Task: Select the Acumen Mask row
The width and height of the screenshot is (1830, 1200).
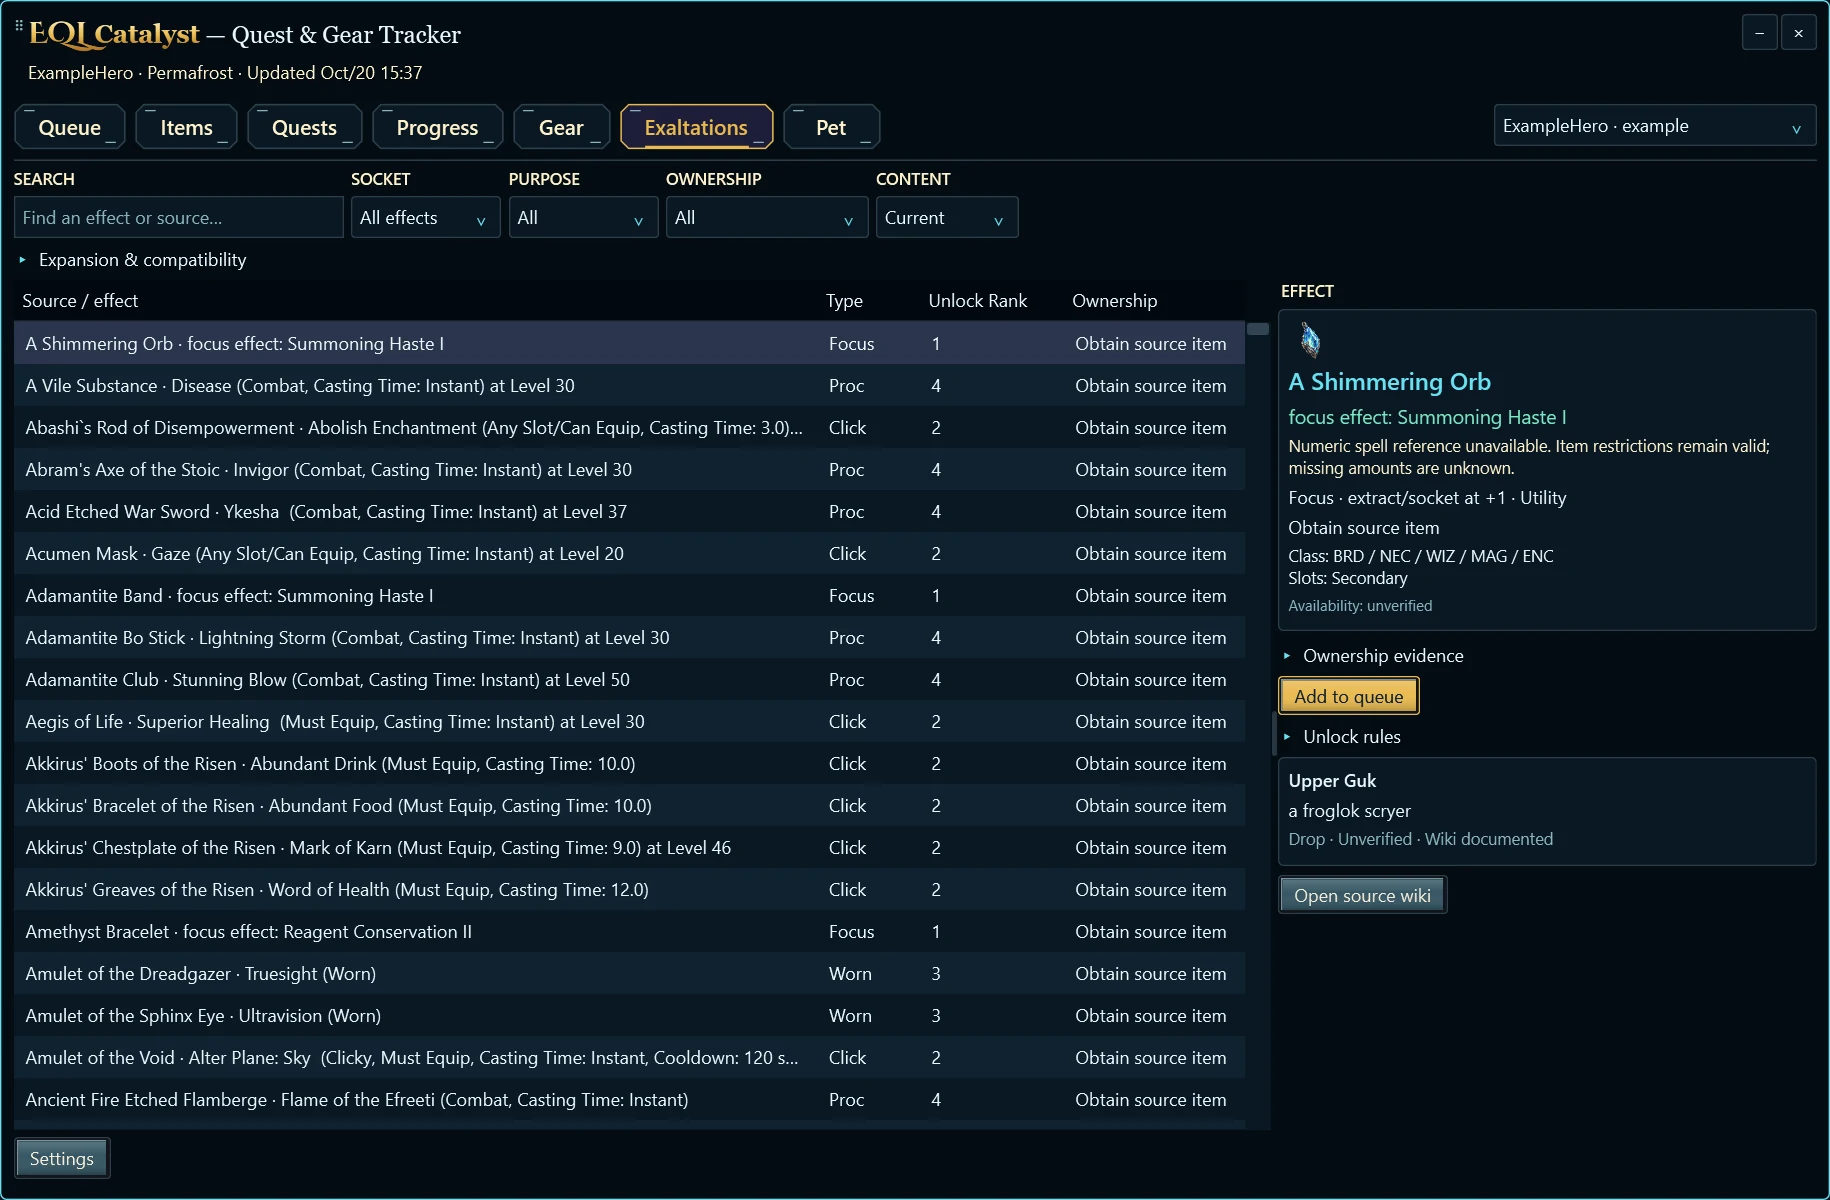Action: (x=629, y=553)
